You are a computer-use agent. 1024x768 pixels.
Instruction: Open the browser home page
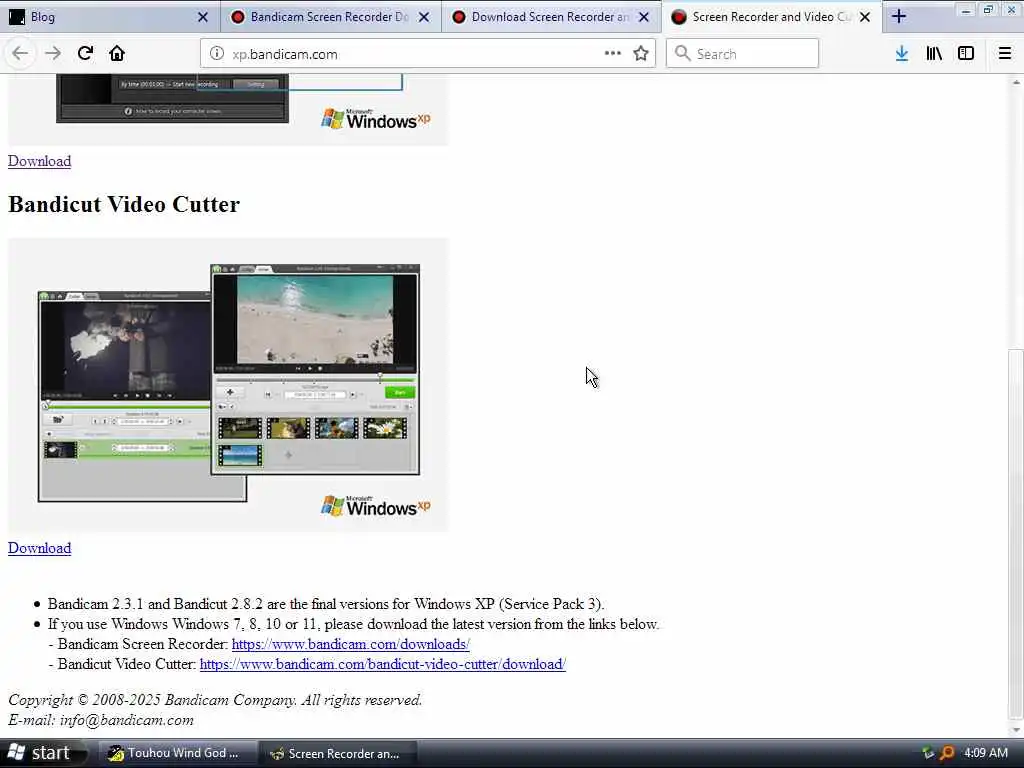(117, 54)
